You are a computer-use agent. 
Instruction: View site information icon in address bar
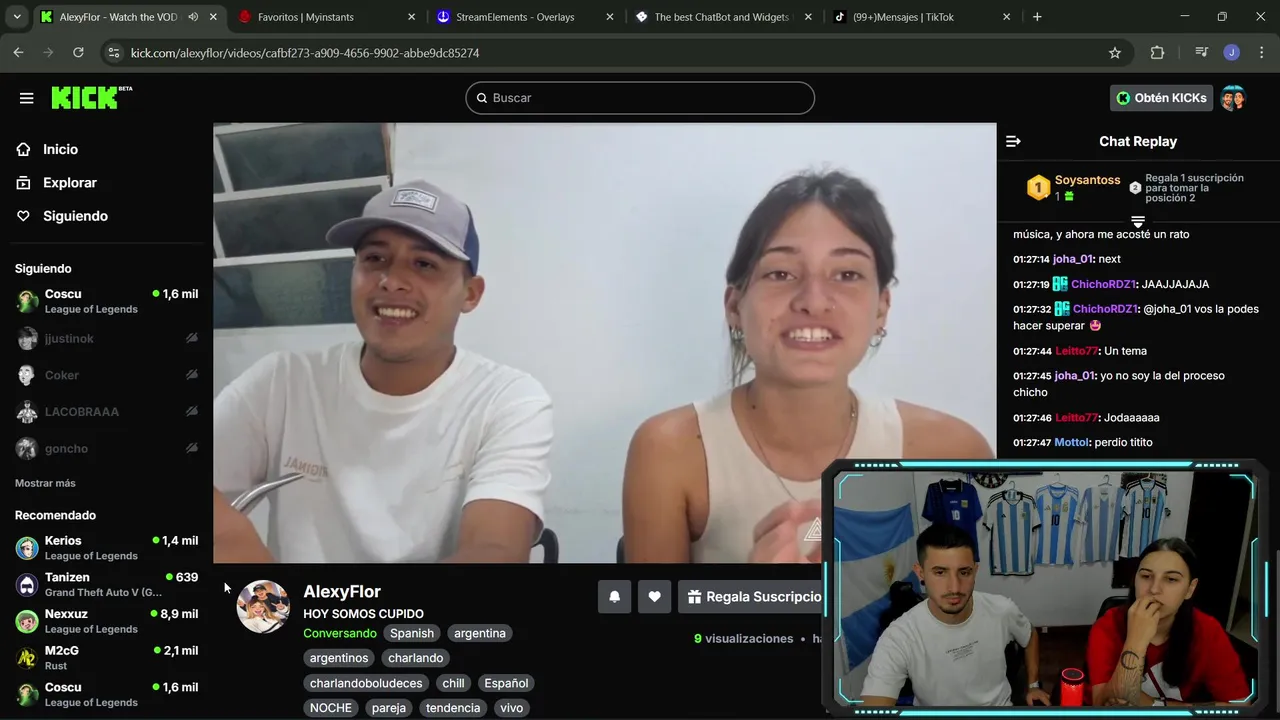113,53
